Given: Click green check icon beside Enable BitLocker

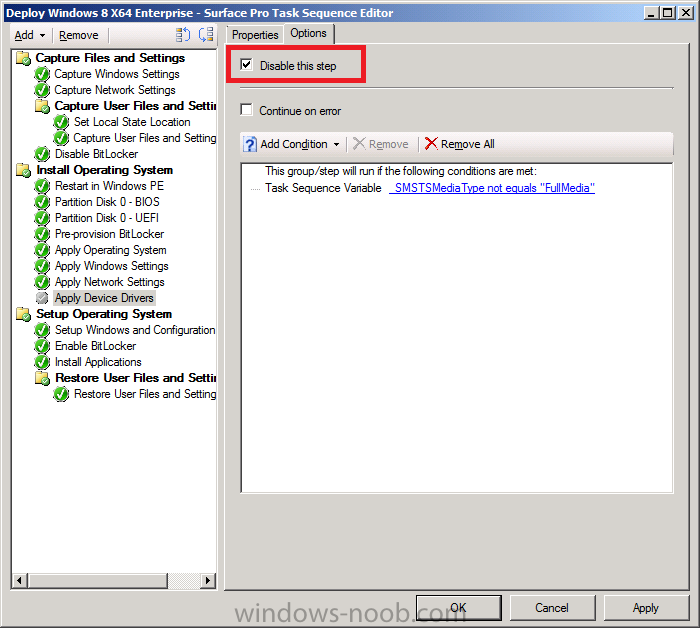Looking at the screenshot, I should [42, 346].
